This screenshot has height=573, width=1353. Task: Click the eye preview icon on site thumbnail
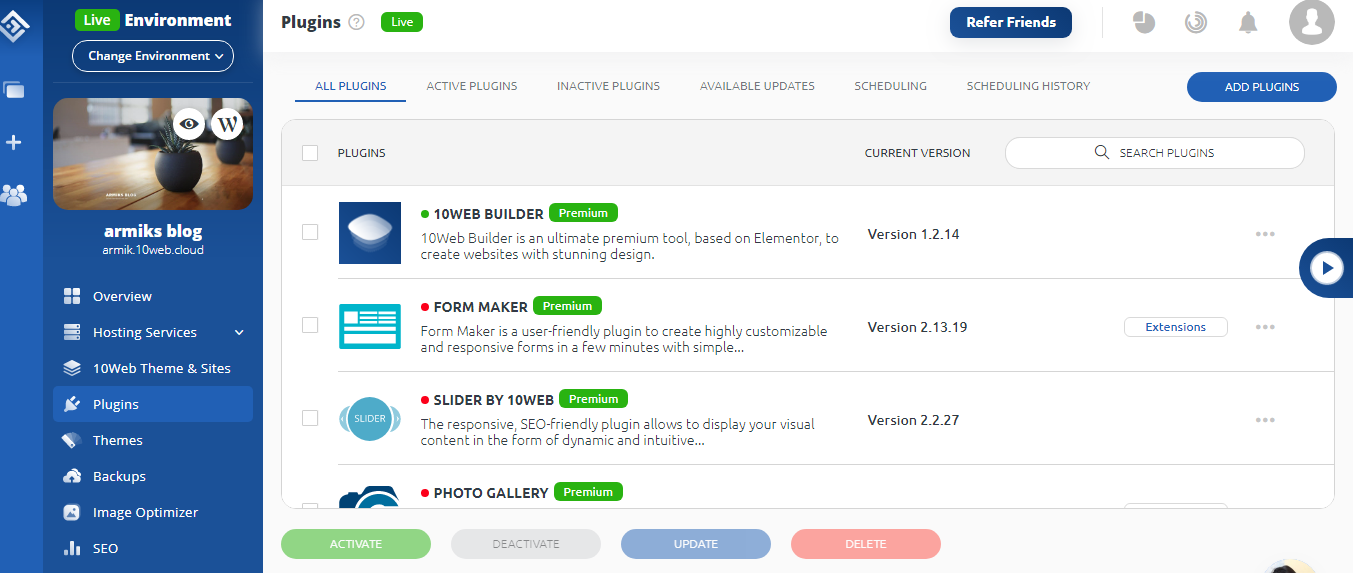click(190, 124)
